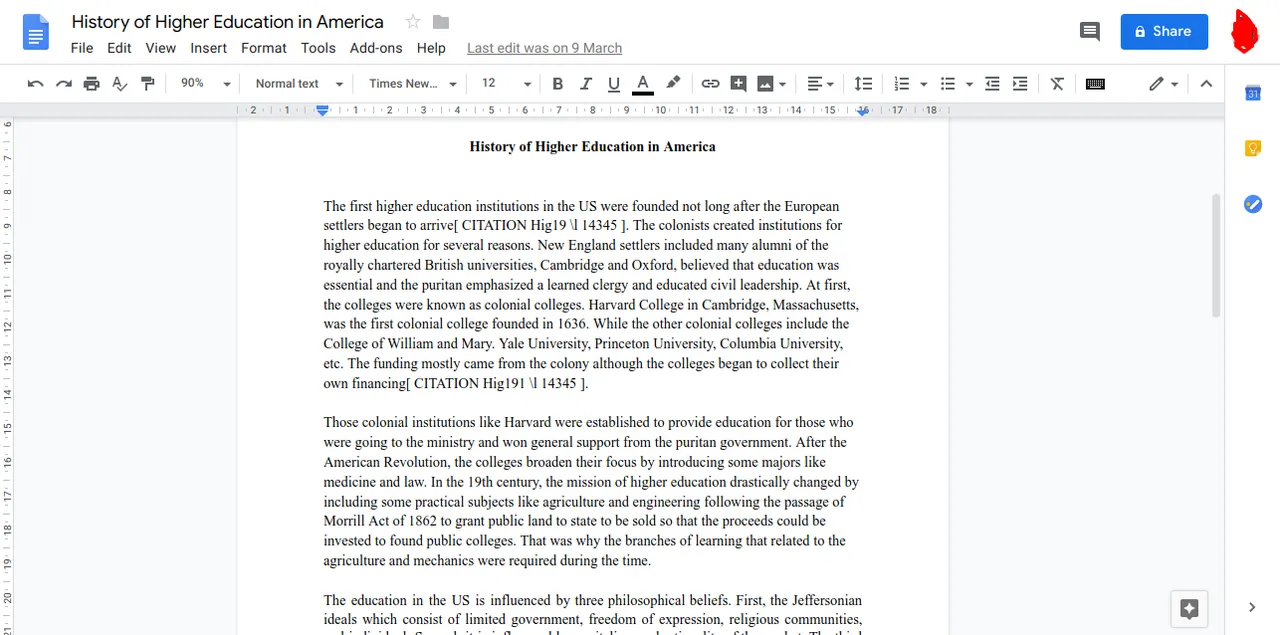Open the Format menu
Screen dimensions: 1280x635
coord(264,48)
